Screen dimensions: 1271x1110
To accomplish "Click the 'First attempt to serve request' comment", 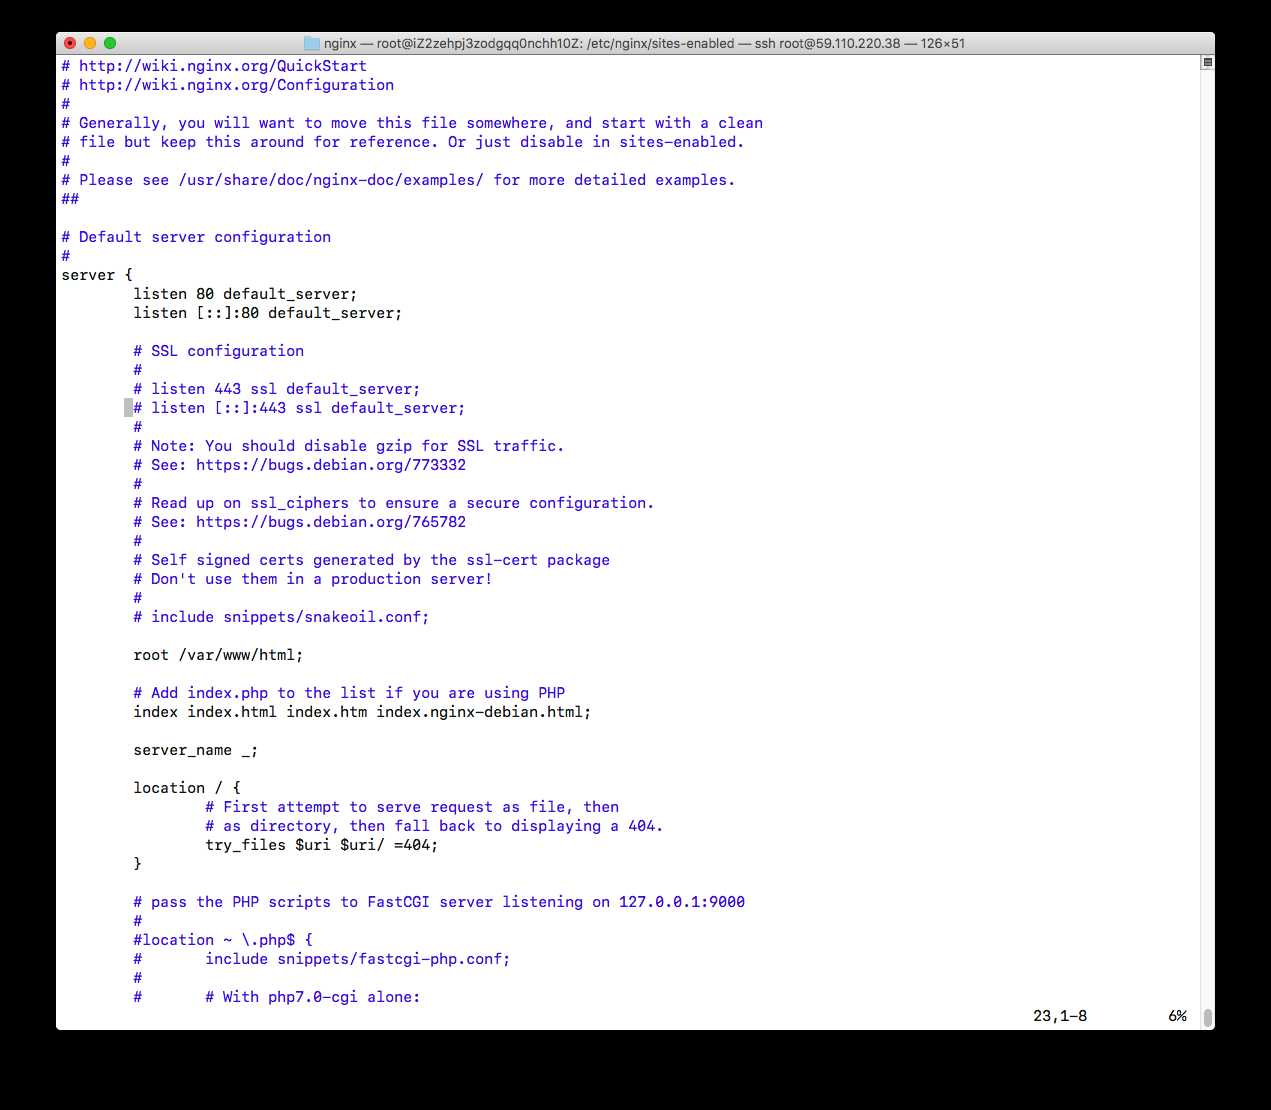I will pos(412,807).
